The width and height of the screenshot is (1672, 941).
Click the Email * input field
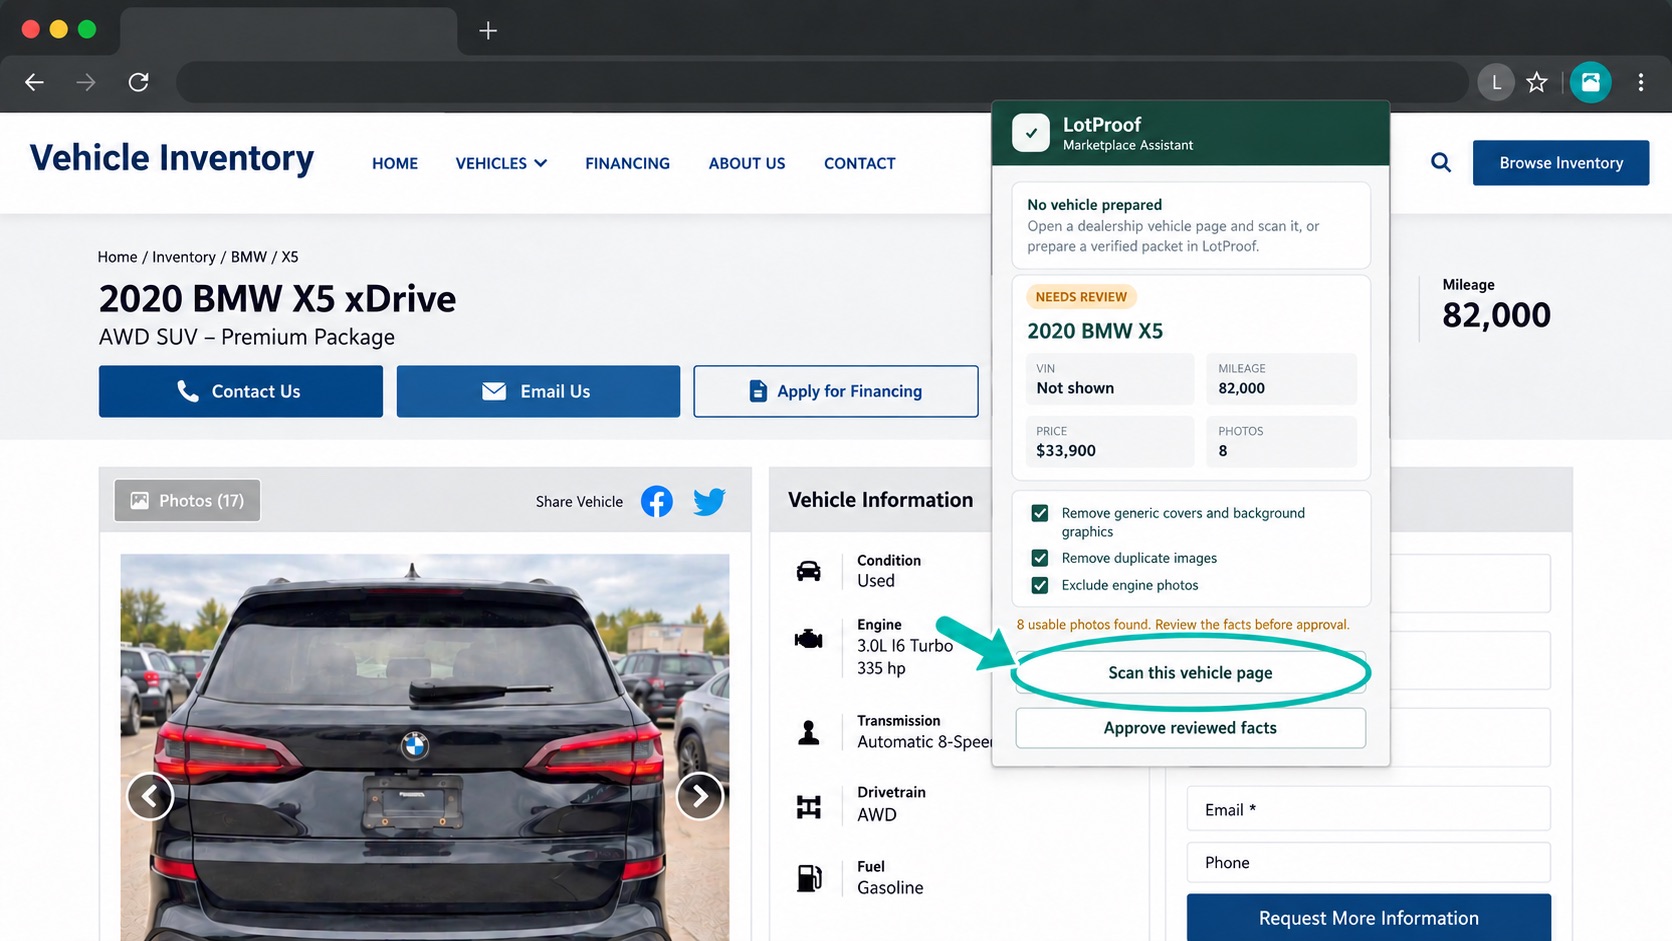click(1369, 809)
